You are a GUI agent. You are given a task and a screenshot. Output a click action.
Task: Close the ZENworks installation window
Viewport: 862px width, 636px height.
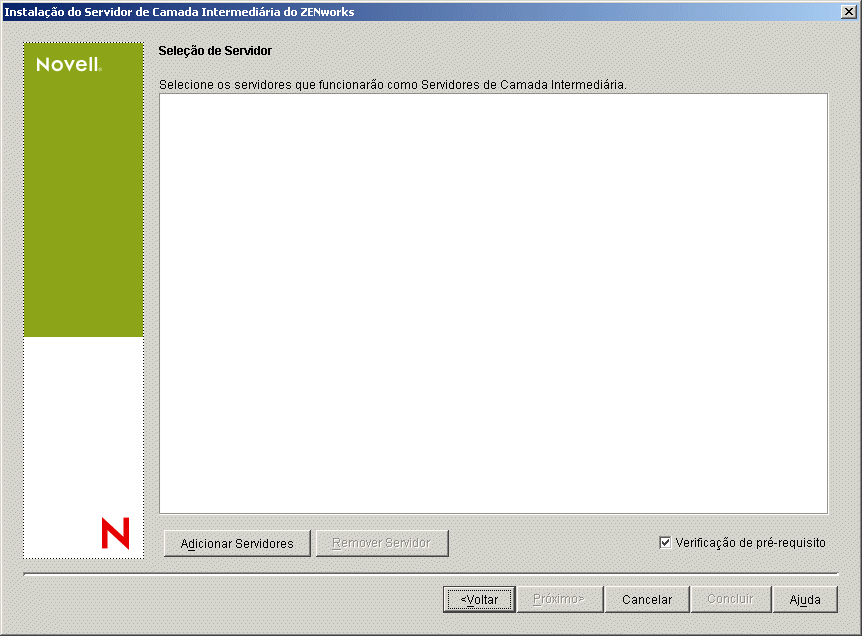pyautogui.click(x=848, y=12)
